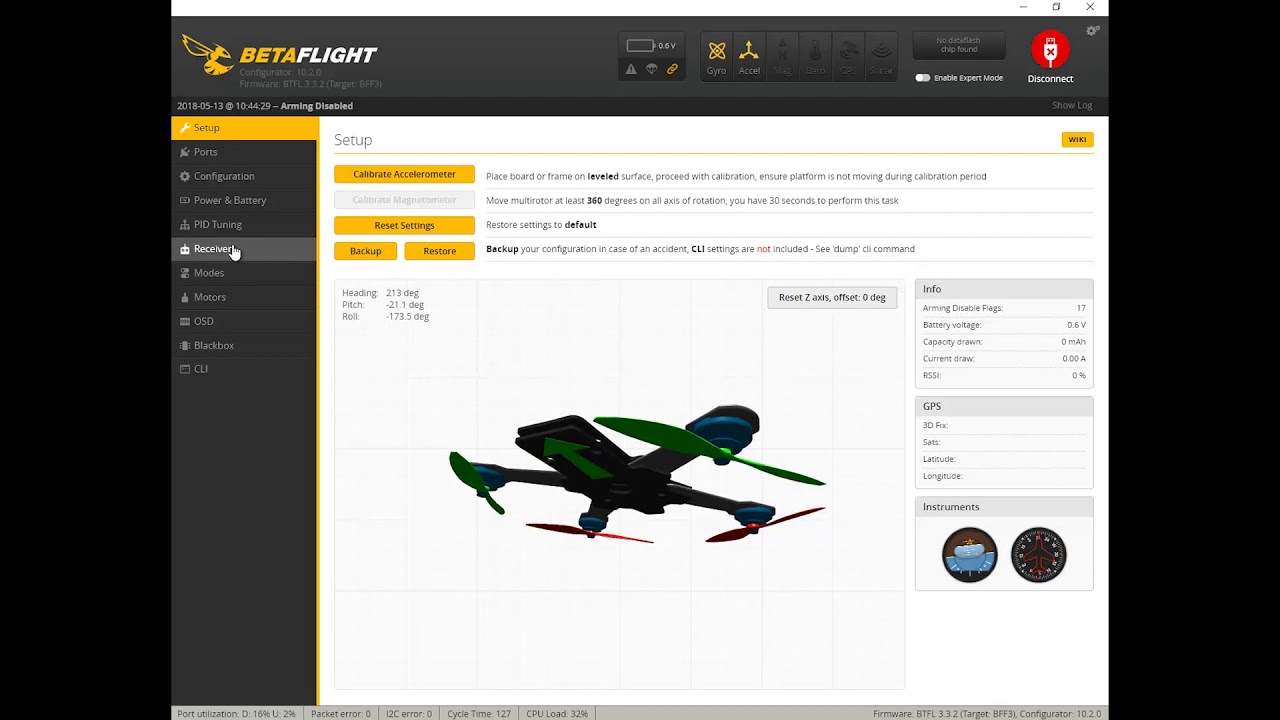Click the Current draw row in Info
The image size is (1280, 720).
click(1004, 359)
